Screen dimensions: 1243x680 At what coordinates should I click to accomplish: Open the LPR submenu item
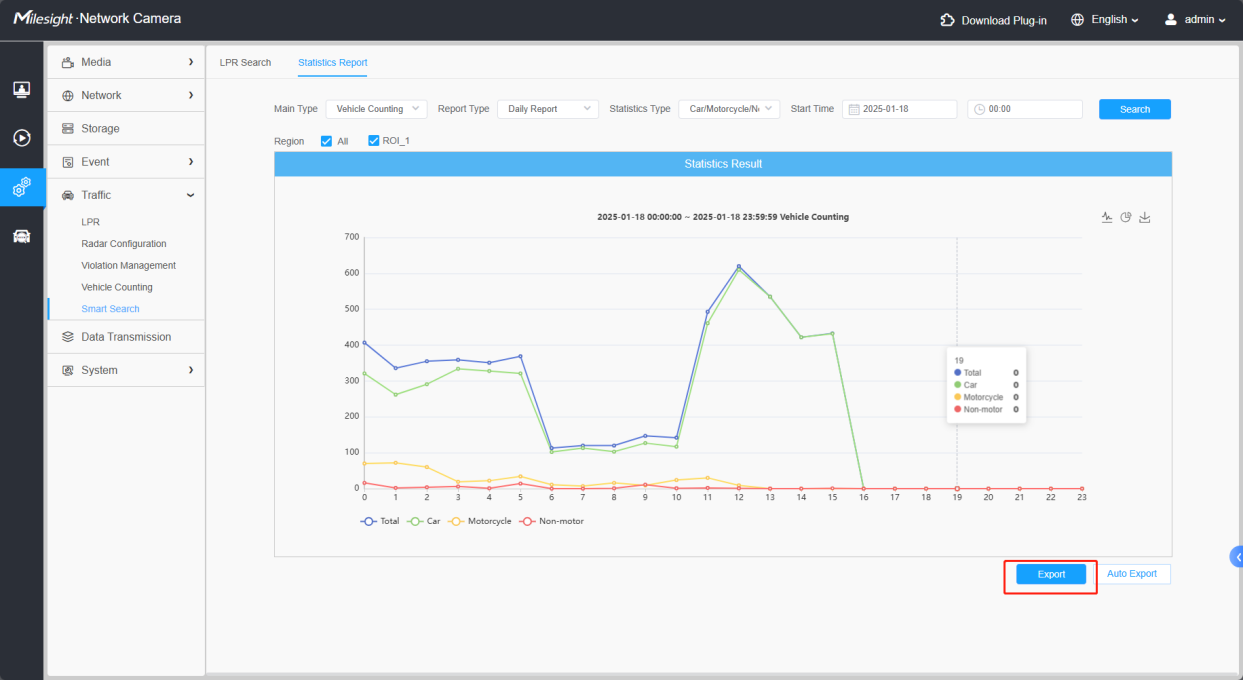90,222
